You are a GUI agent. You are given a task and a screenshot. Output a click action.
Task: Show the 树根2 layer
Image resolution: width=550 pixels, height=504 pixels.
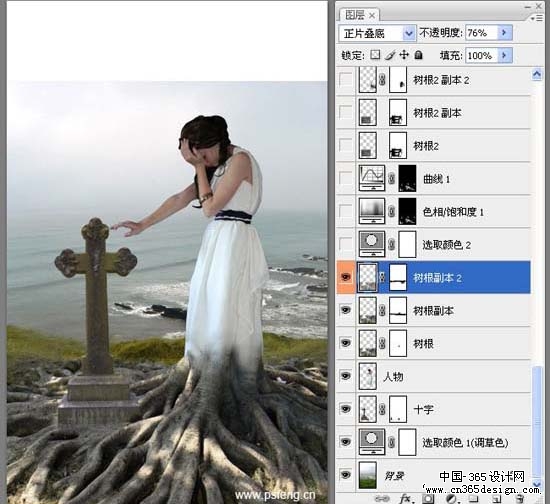coord(346,145)
